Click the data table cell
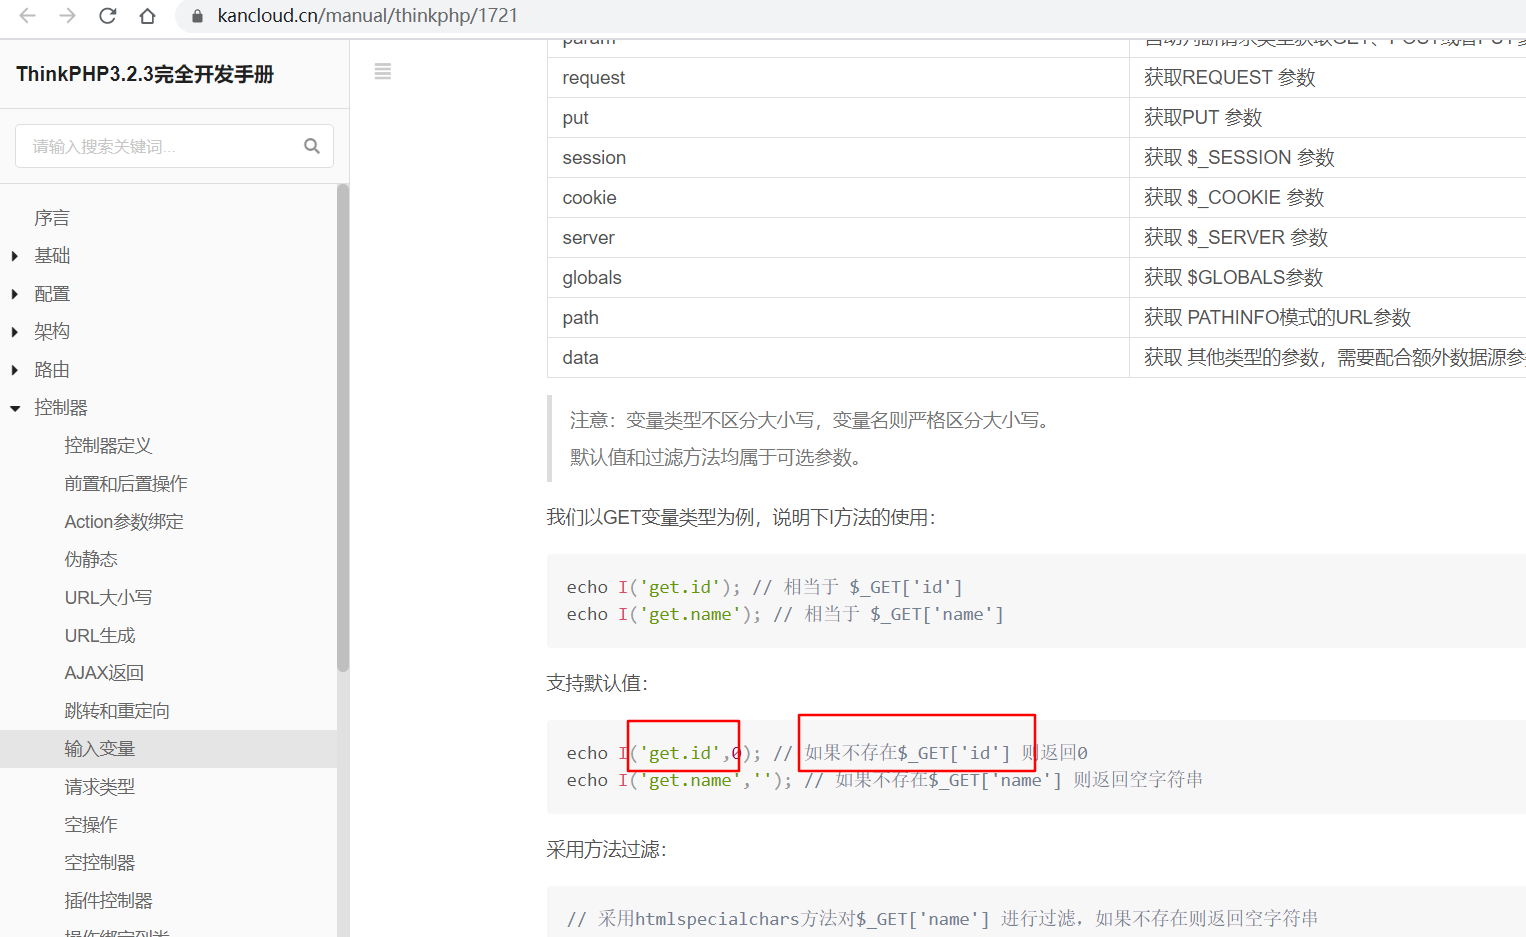This screenshot has height=937, width=1526. [x=838, y=358]
